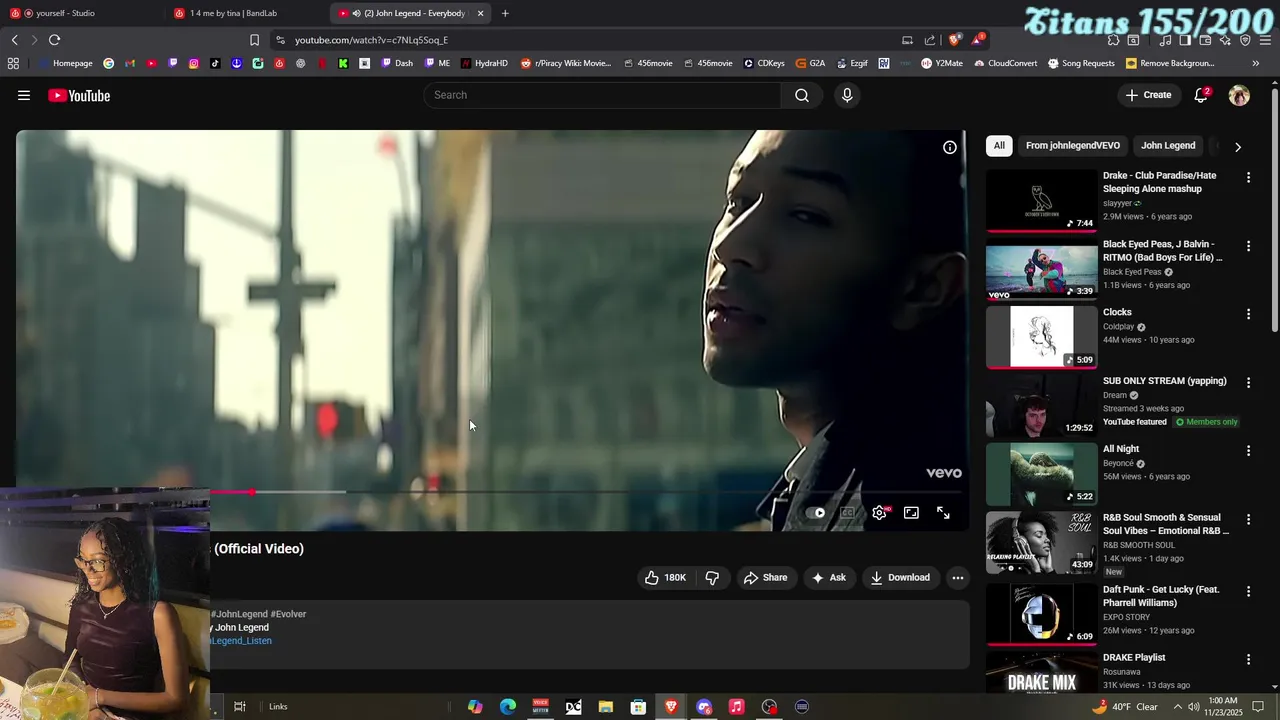Open the Clocks Coldplay thumbnail
The image size is (1280, 720).
tap(1041, 337)
